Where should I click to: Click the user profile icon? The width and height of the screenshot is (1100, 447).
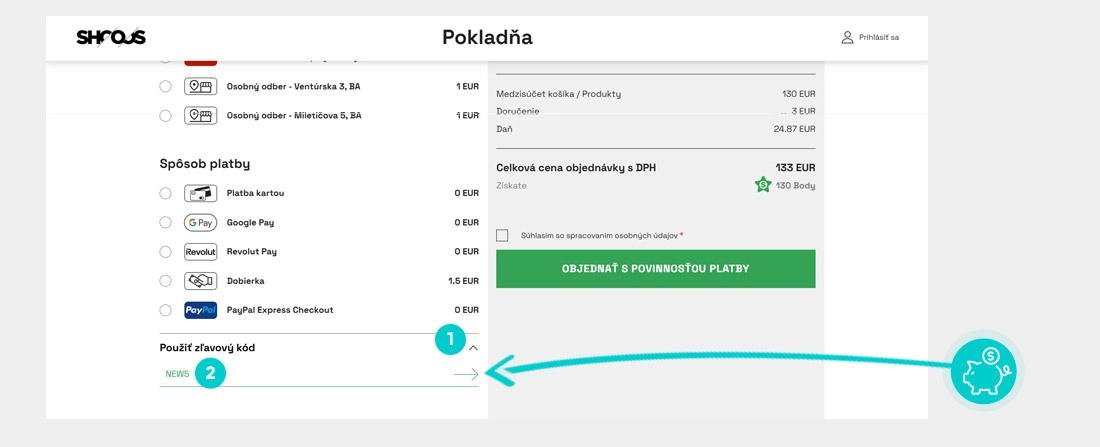847,37
